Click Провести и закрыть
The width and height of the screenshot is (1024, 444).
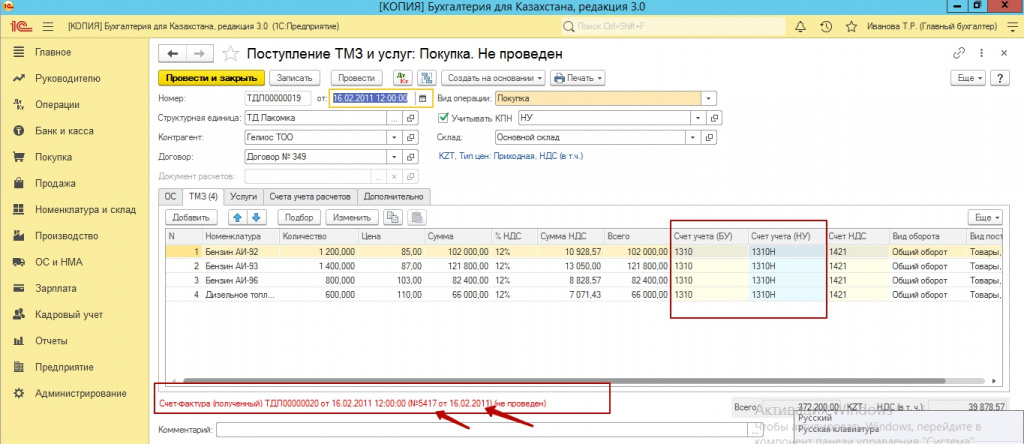tap(211, 78)
